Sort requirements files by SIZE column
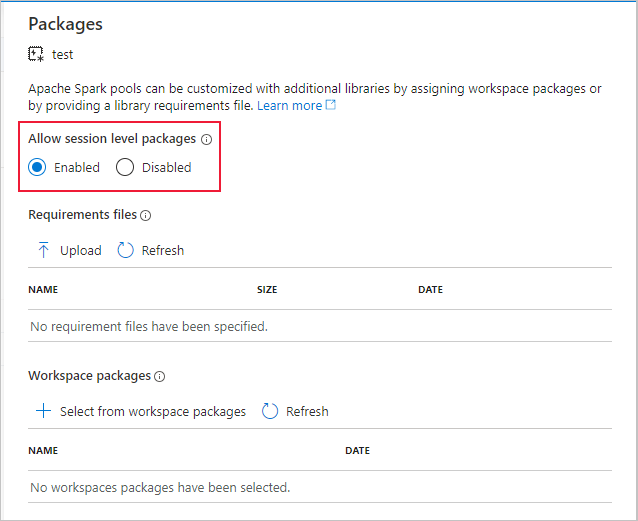The width and height of the screenshot is (638, 521). pyautogui.click(x=267, y=290)
